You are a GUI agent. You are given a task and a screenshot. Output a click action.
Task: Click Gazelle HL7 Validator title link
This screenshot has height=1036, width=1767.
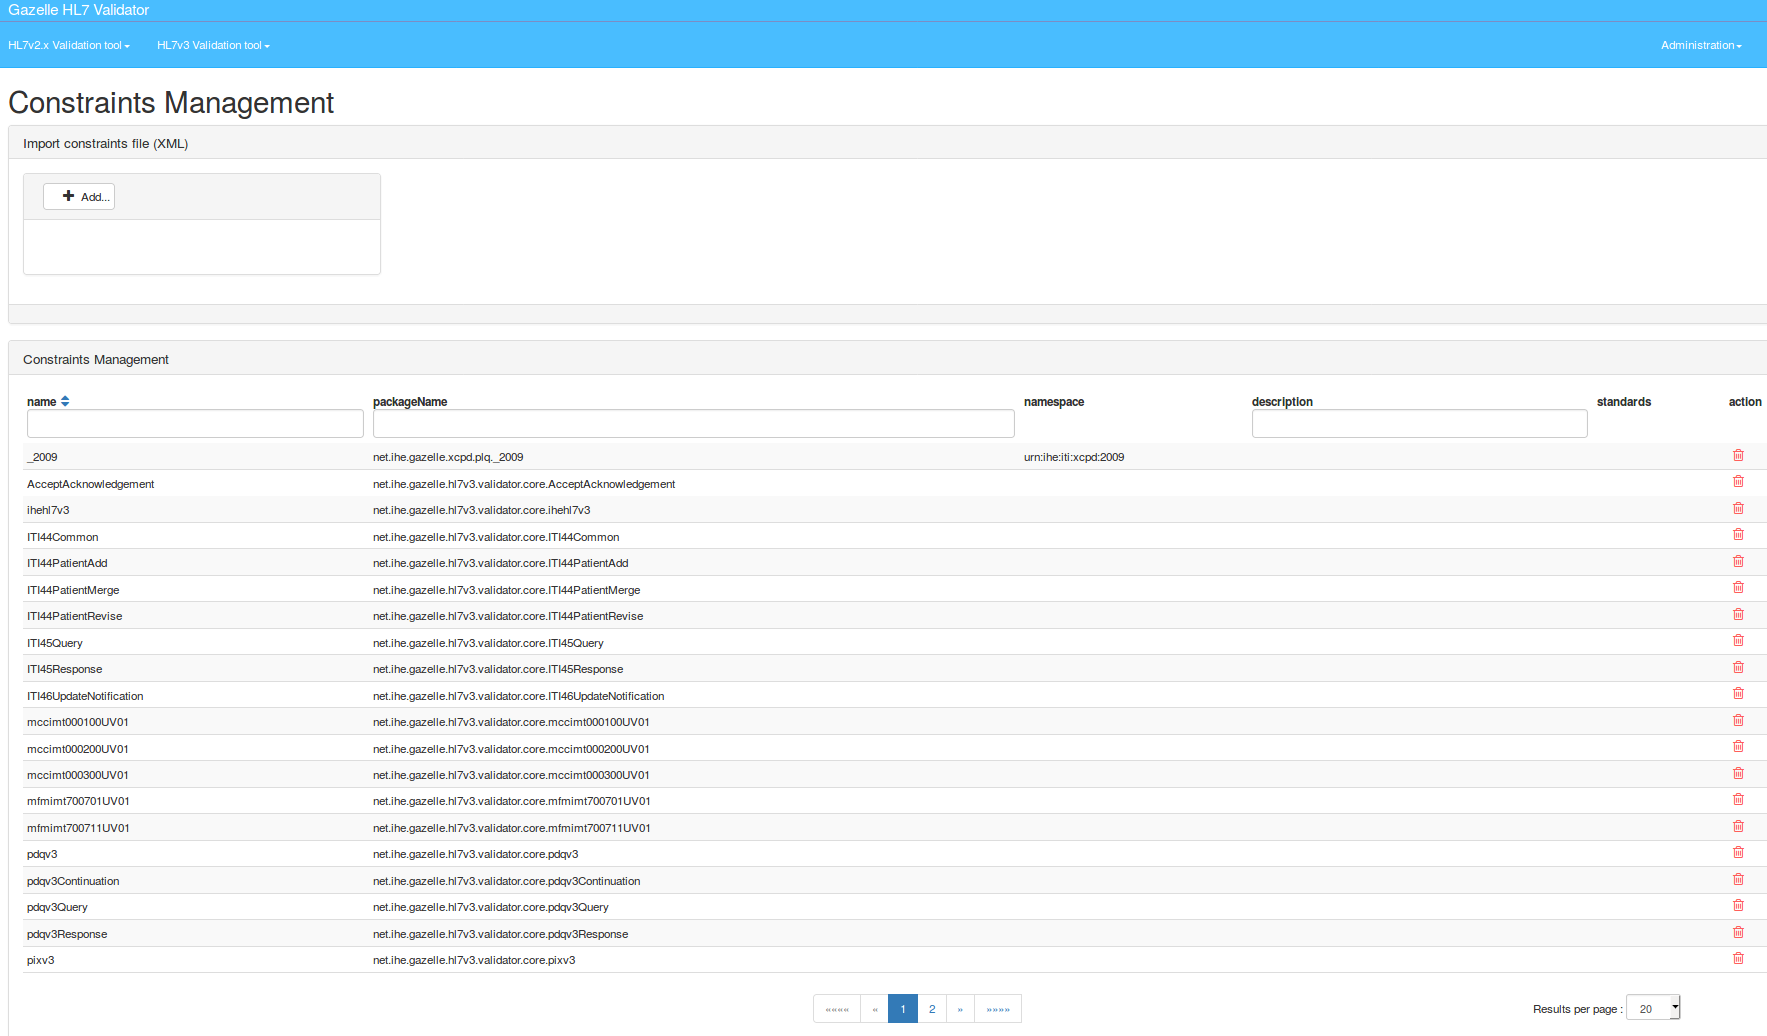(x=78, y=10)
